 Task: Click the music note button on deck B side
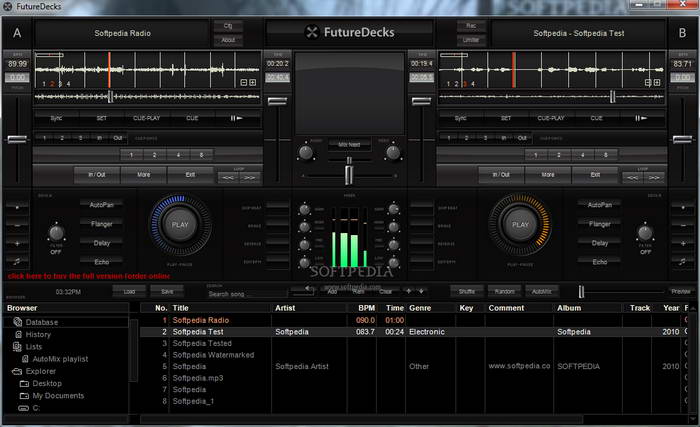[x=683, y=261]
